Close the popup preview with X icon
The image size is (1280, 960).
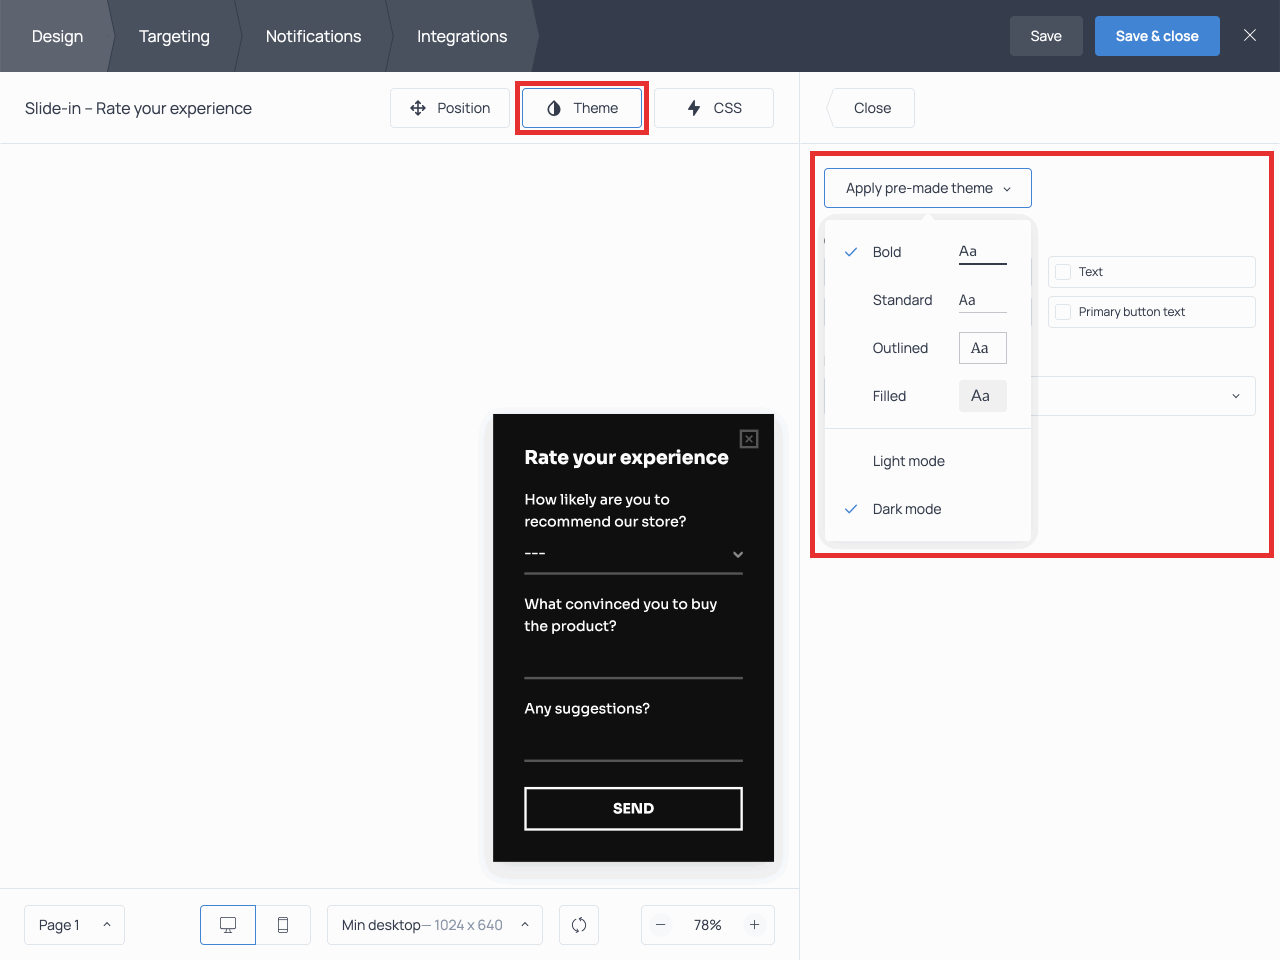(x=749, y=439)
